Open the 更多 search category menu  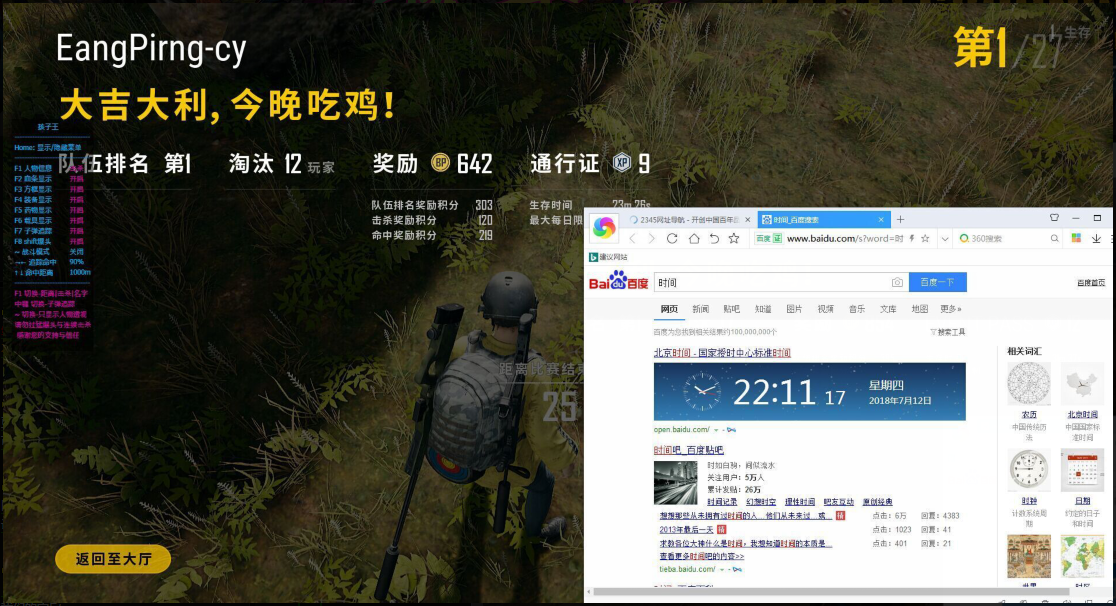(951, 309)
